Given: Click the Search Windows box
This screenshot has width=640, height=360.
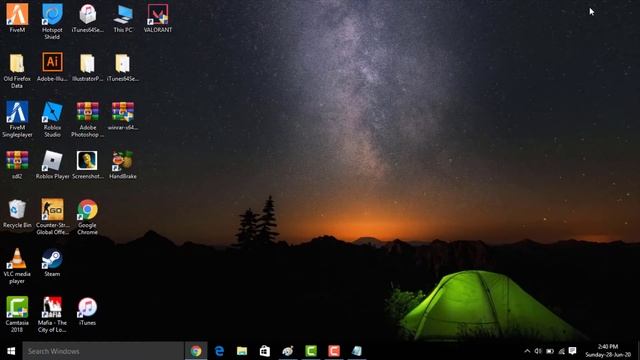Looking at the screenshot, I should 103,351.
